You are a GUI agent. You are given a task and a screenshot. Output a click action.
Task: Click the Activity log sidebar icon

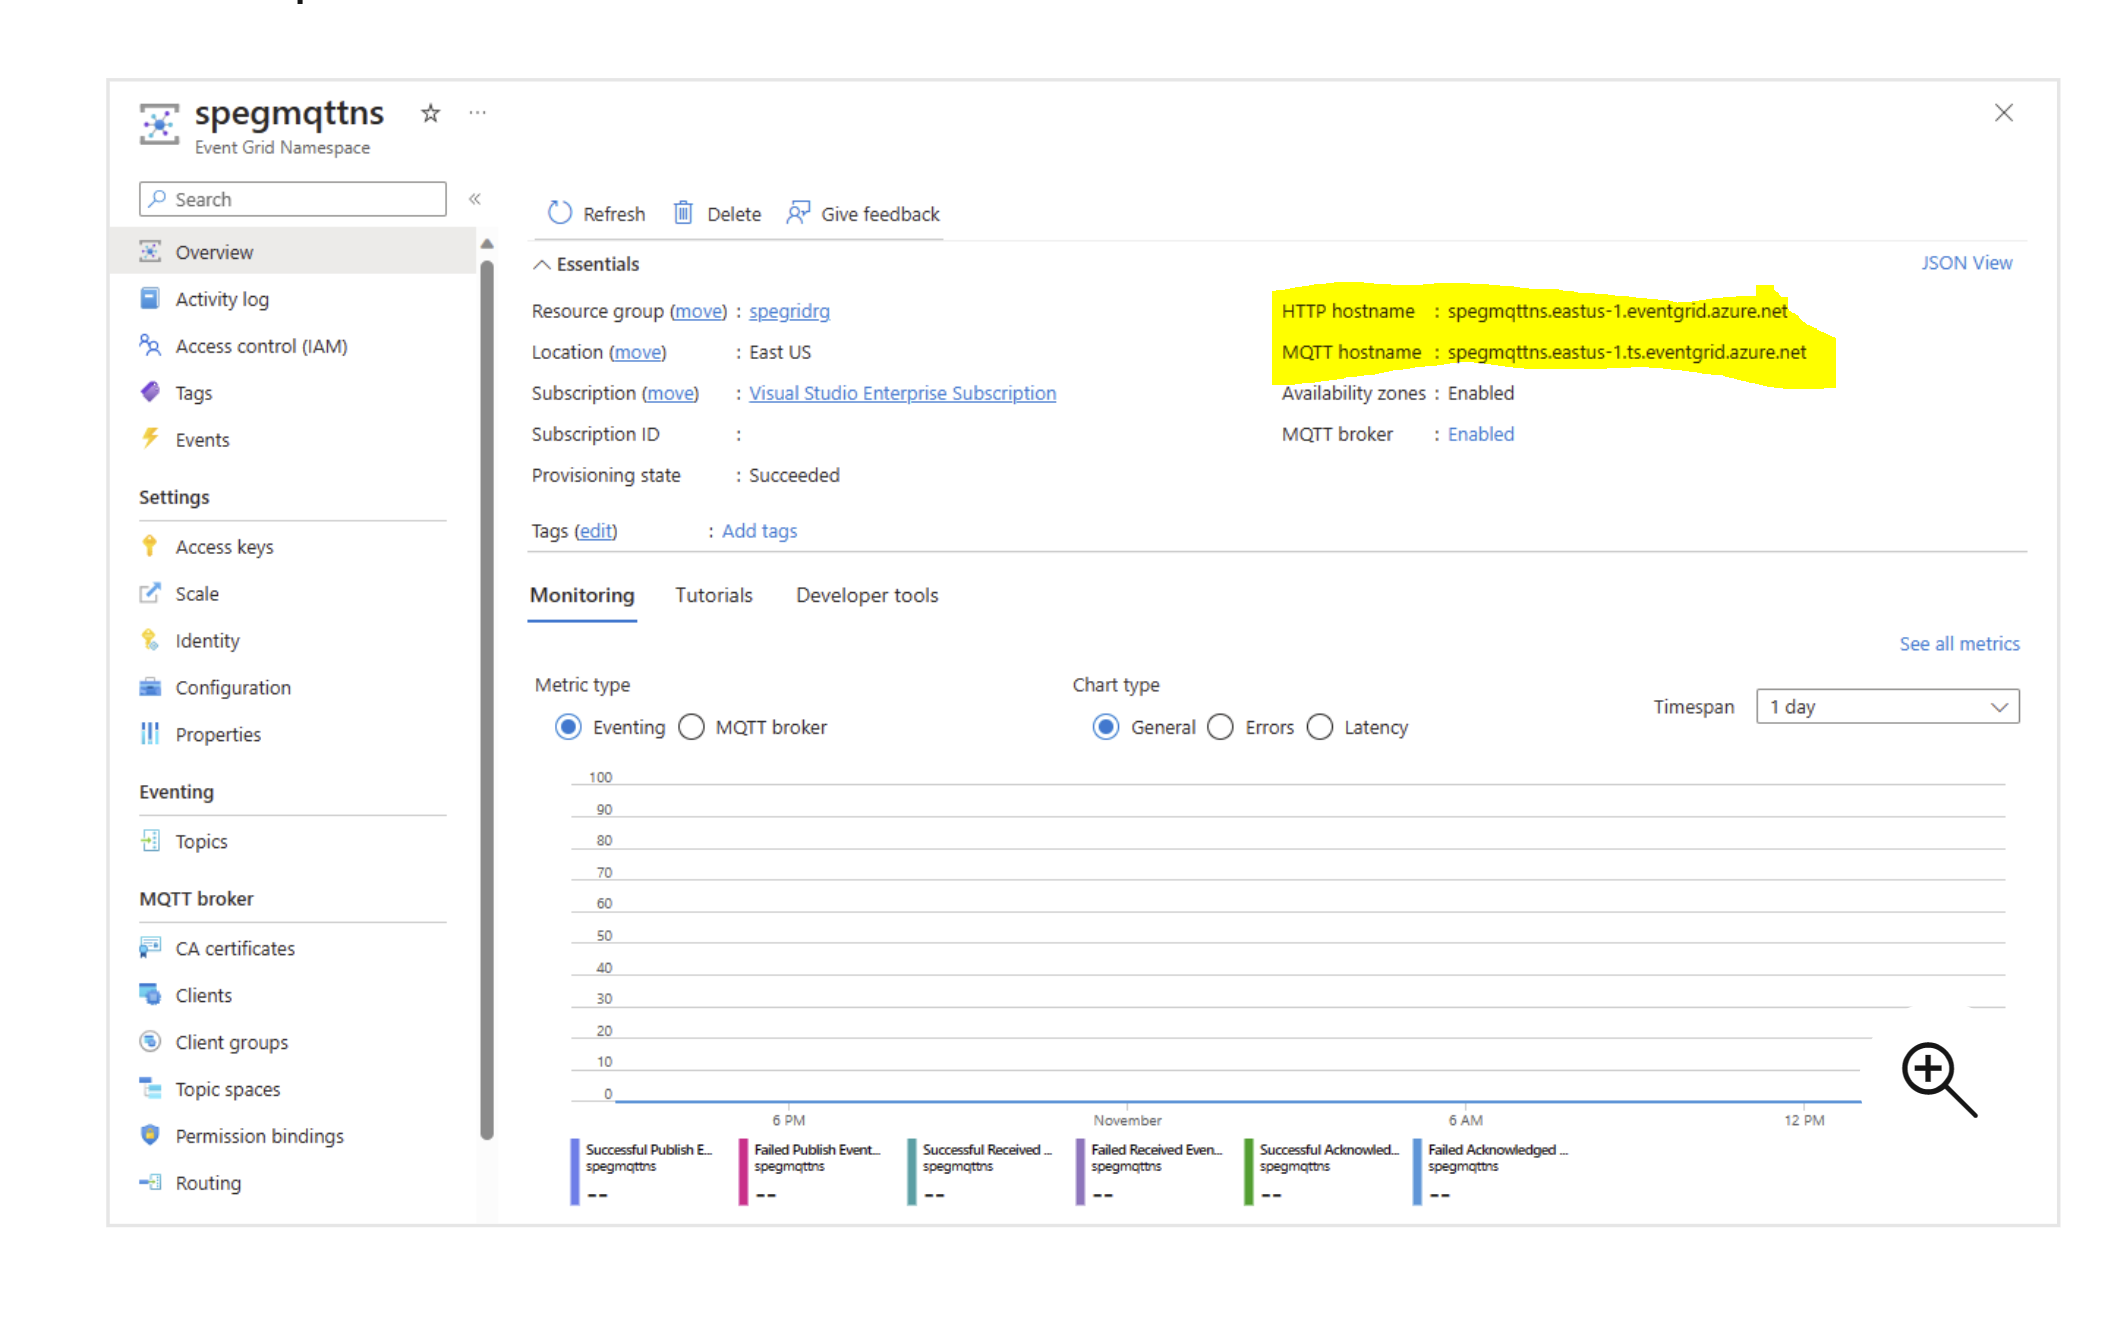[150, 298]
